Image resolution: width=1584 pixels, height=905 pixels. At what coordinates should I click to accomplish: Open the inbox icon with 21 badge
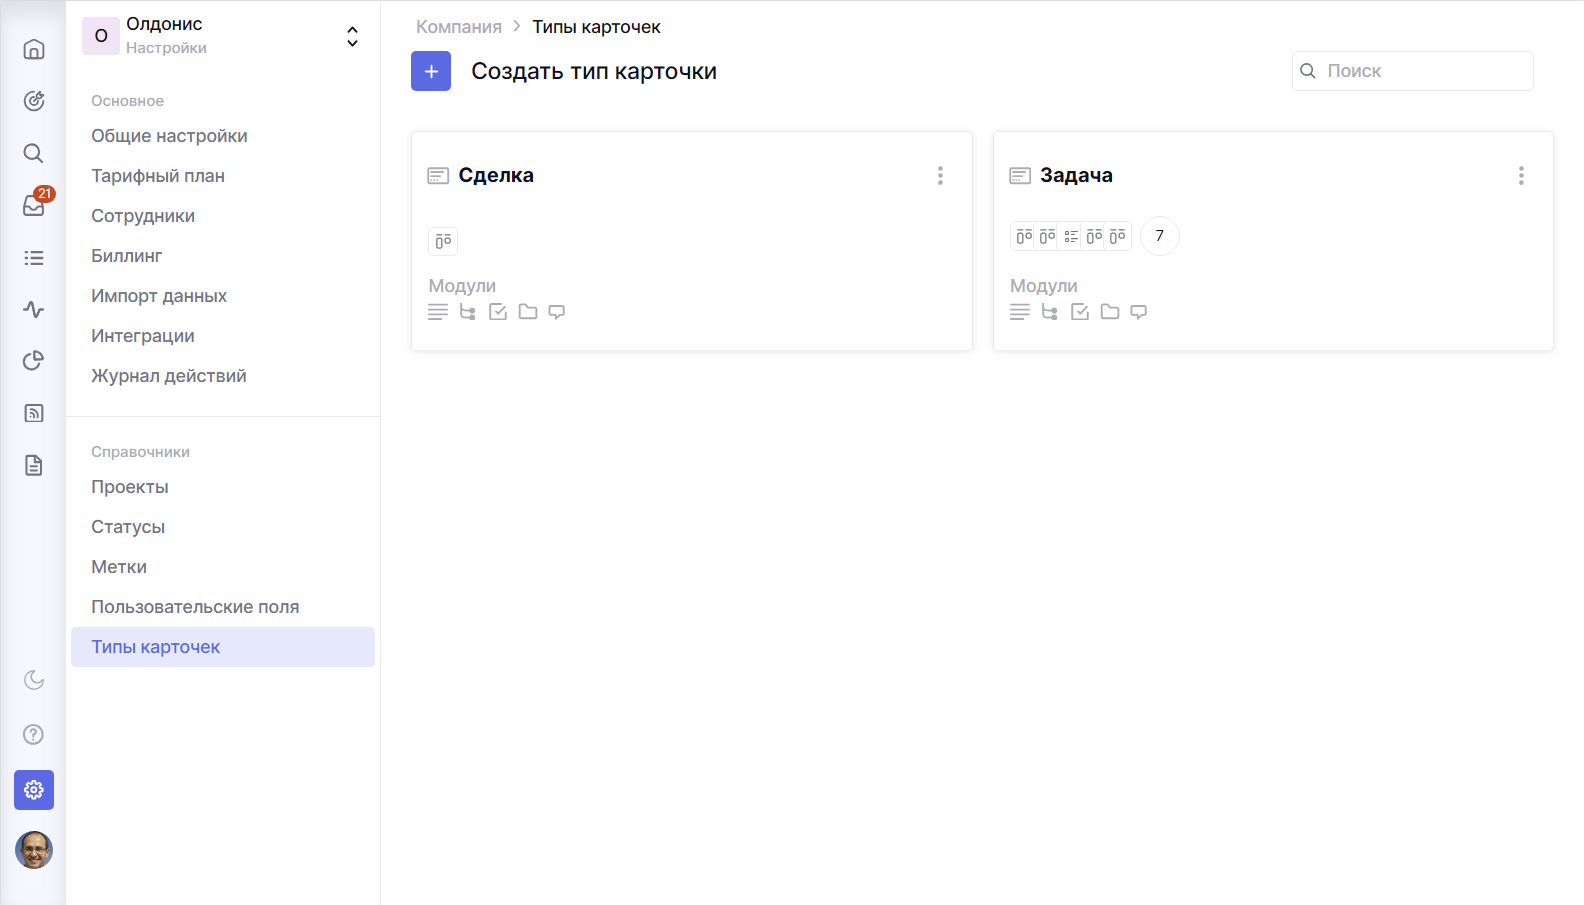click(34, 205)
